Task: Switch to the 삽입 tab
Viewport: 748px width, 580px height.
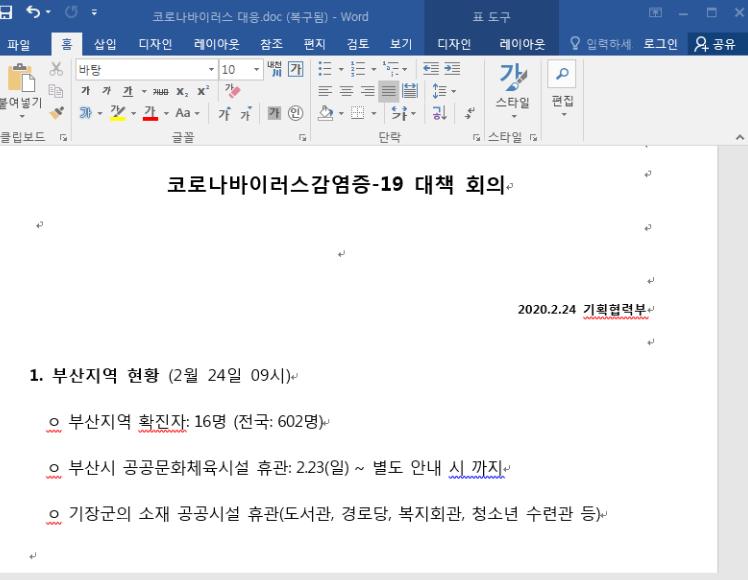Action: point(105,44)
